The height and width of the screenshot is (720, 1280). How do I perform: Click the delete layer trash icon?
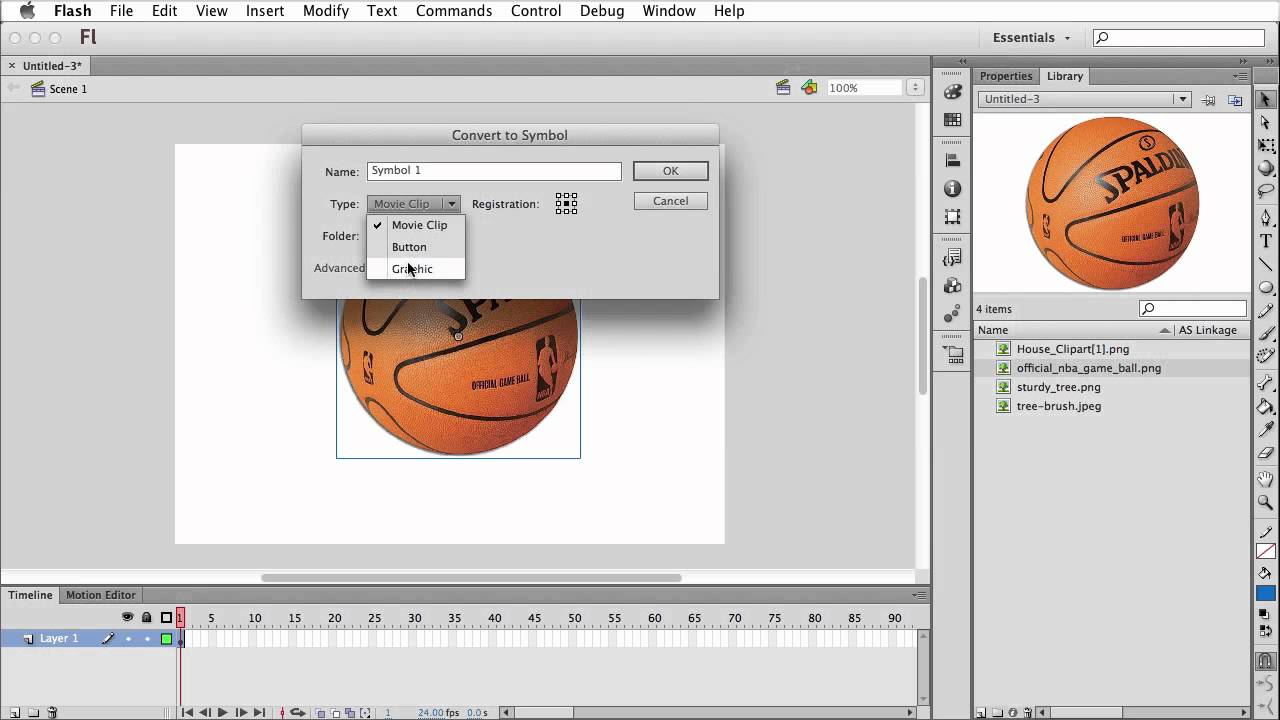[x=53, y=712]
